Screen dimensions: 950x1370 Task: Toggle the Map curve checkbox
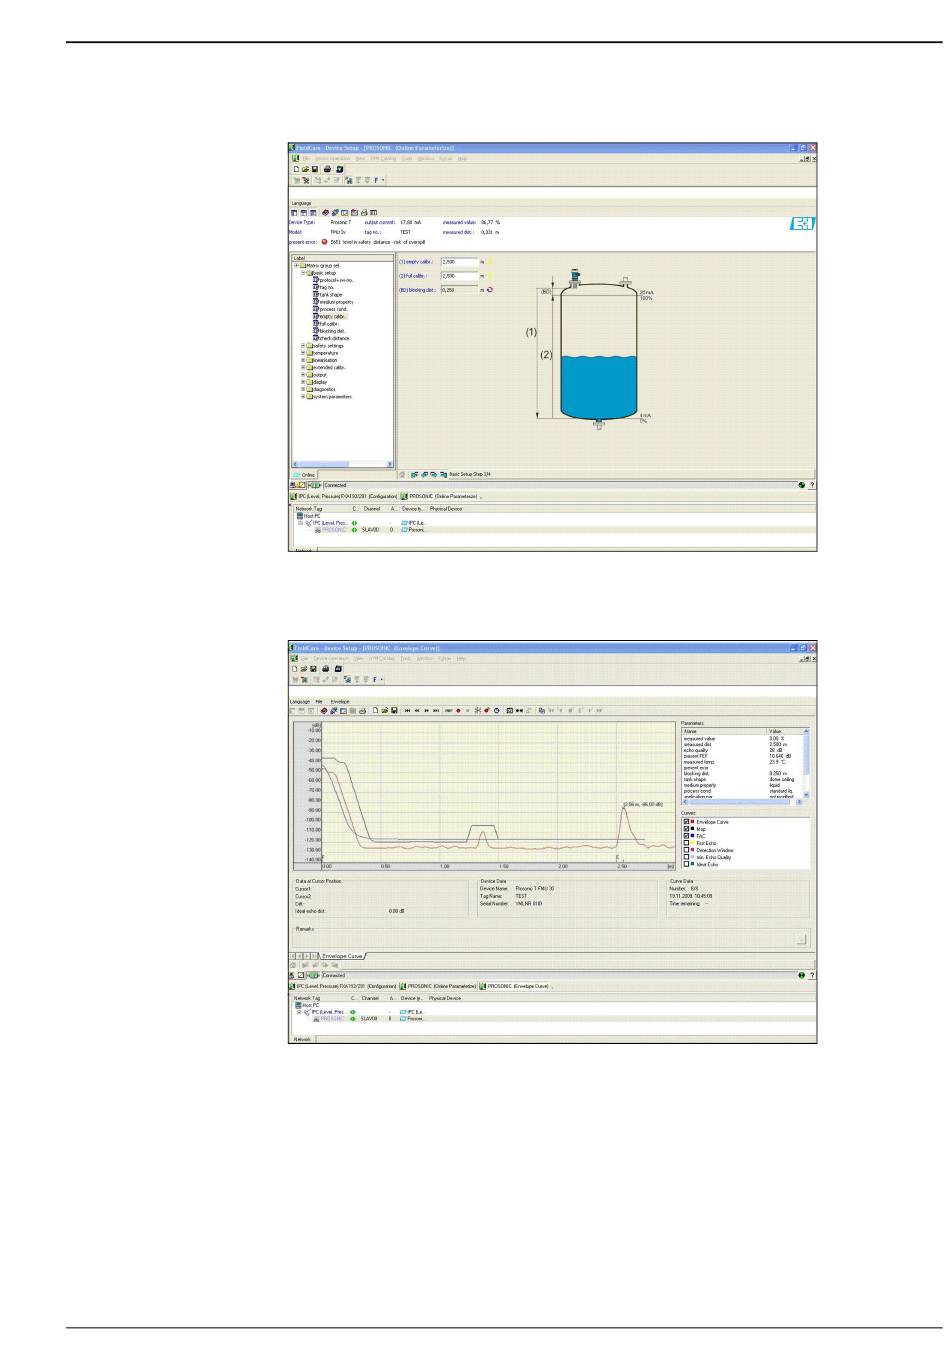coord(686,829)
